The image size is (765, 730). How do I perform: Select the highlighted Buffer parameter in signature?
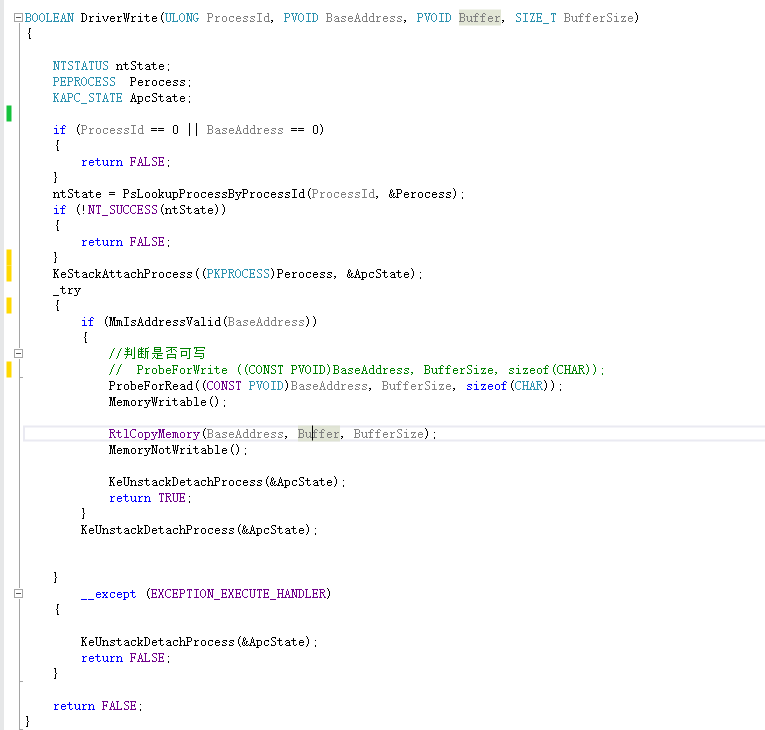(480, 18)
